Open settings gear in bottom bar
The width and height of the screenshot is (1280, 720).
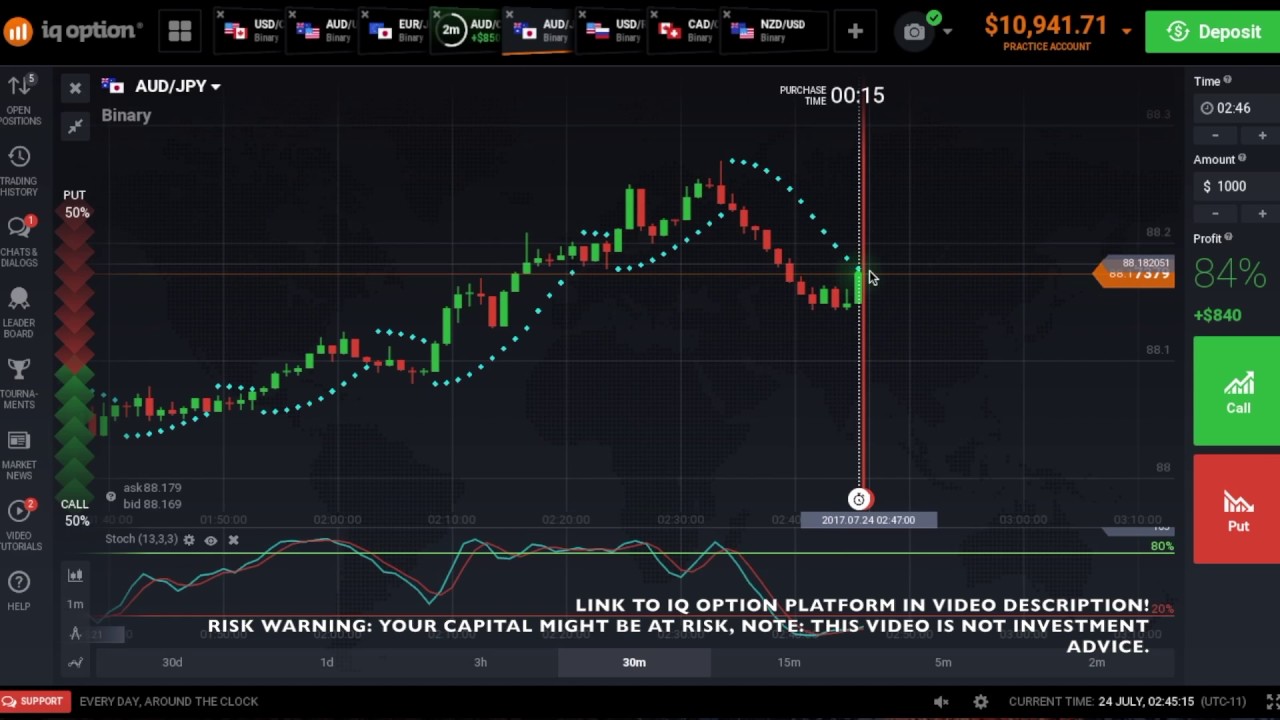click(x=981, y=702)
